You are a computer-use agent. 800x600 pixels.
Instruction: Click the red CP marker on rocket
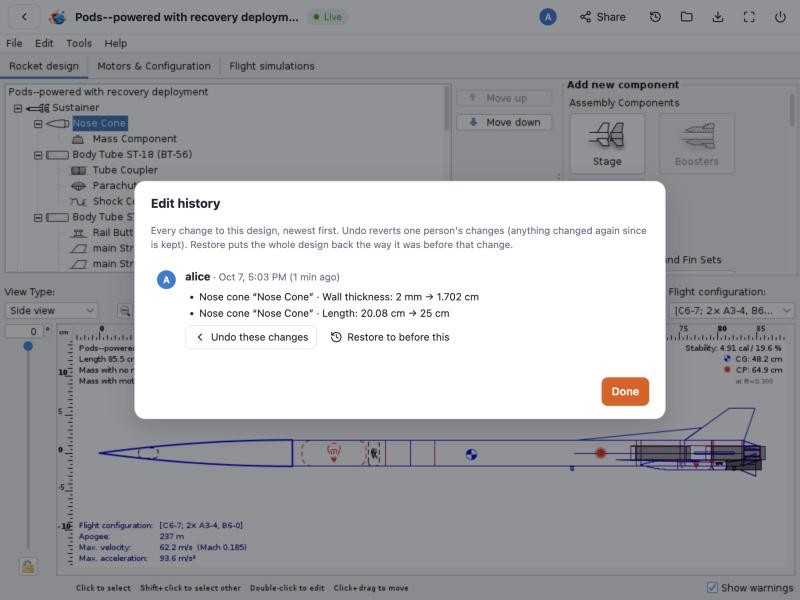click(x=601, y=453)
